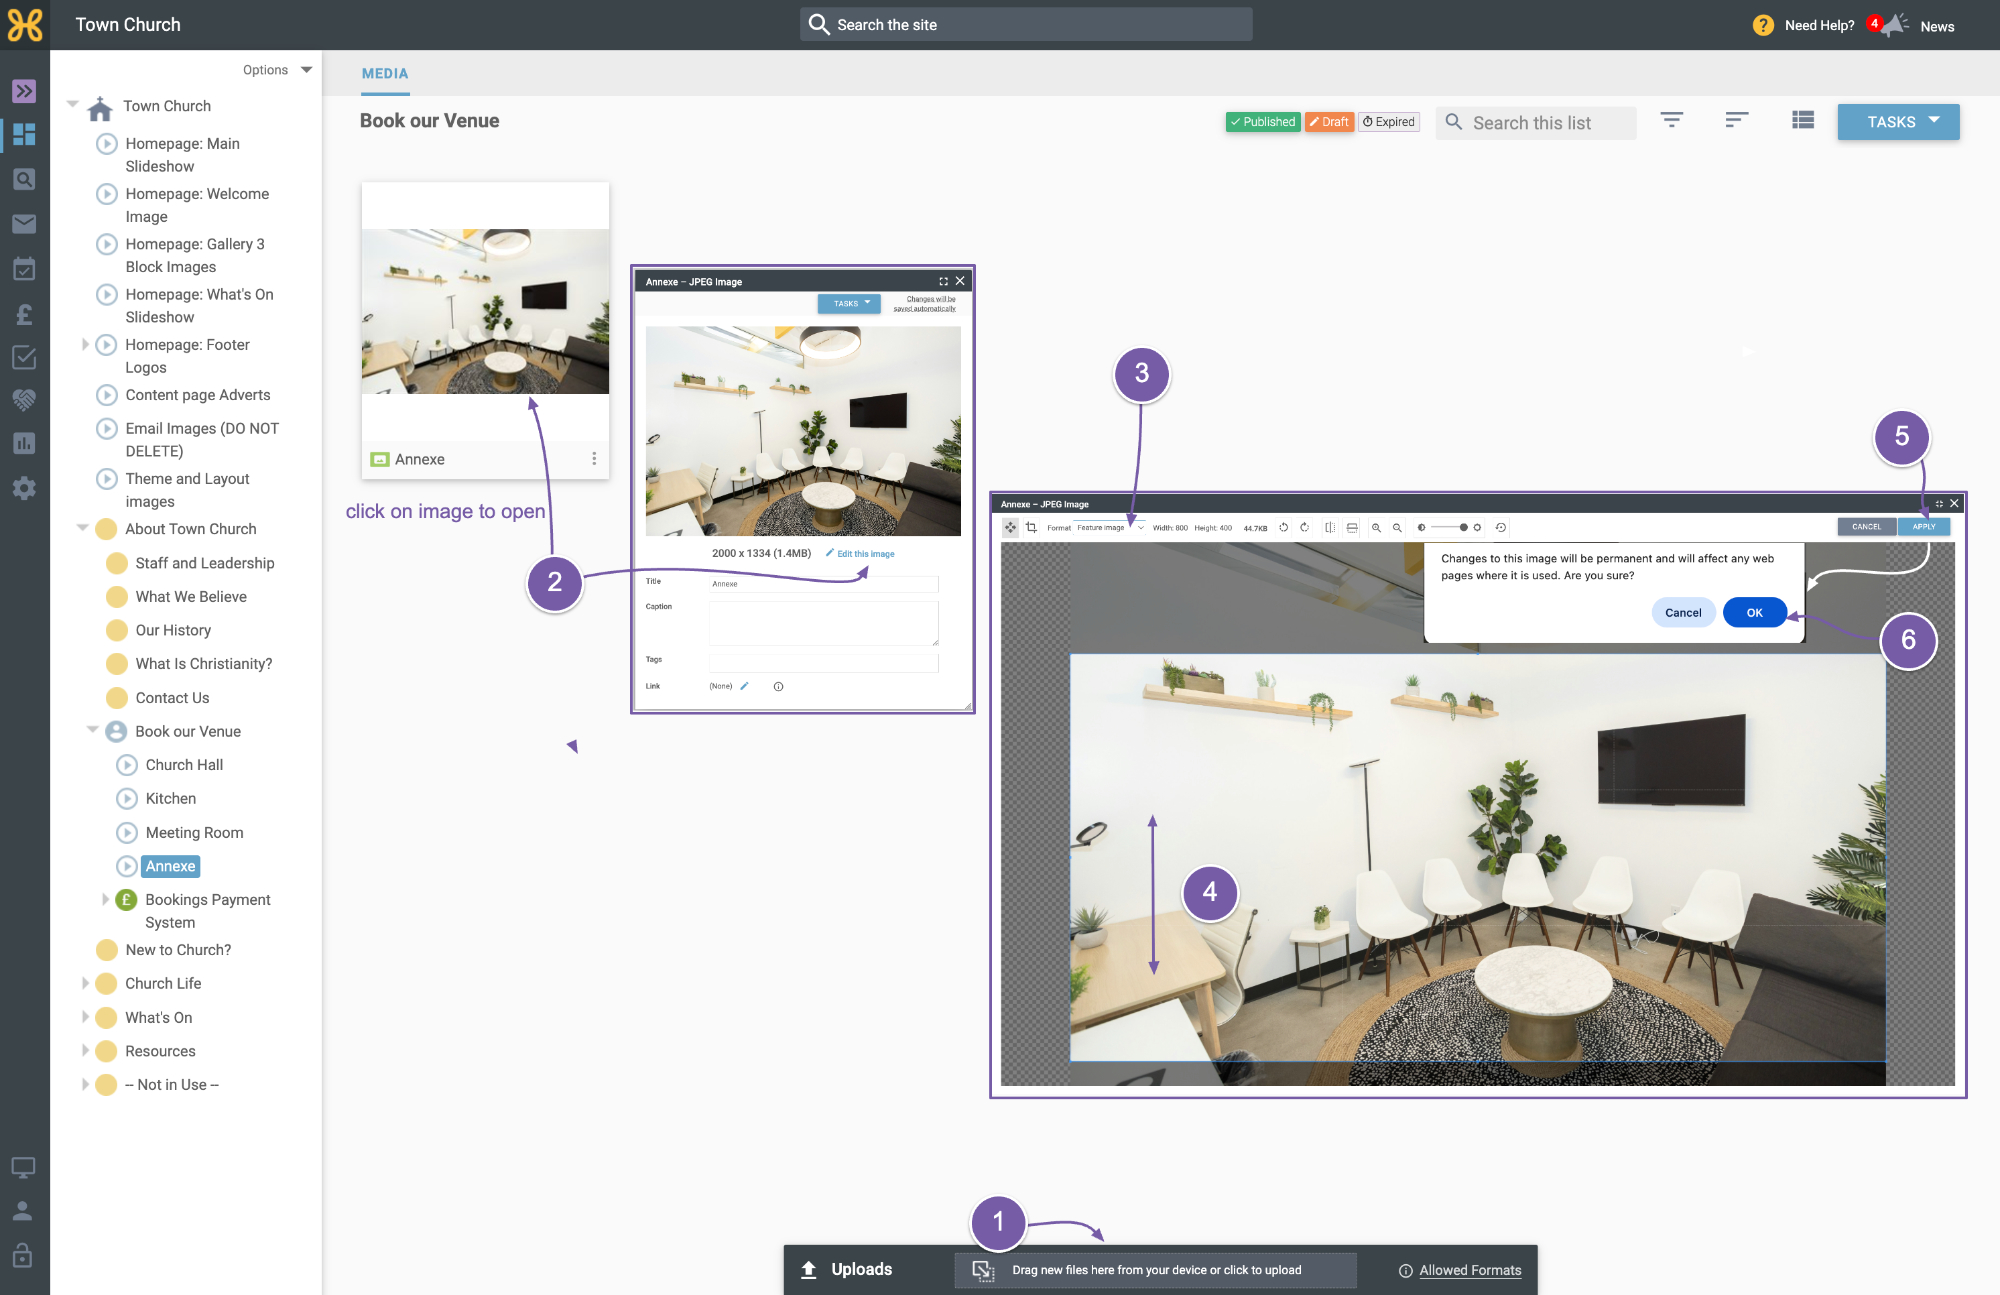Screen dimensions: 2000x1295
Task: Click the monitor icon near sidebar bottom
Action: 23,1167
